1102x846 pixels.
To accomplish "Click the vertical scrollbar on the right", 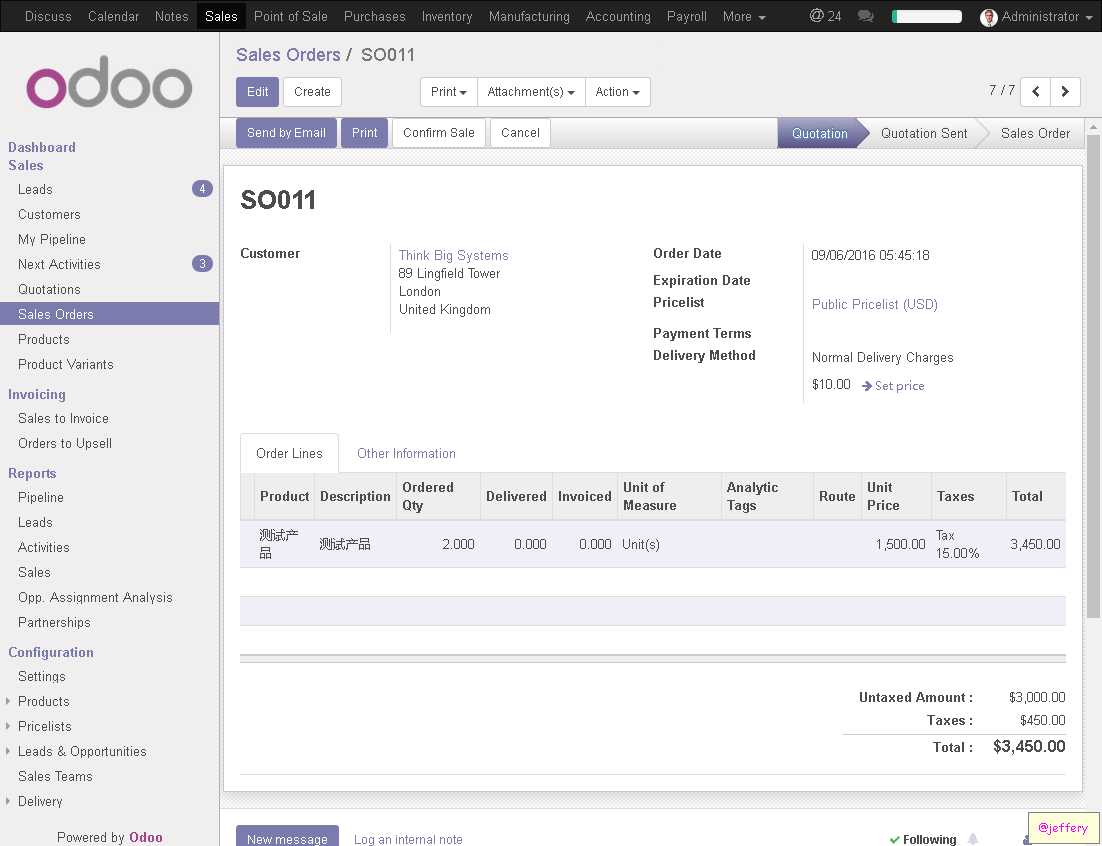I will pyautogui.click(x=1093, y=376).
